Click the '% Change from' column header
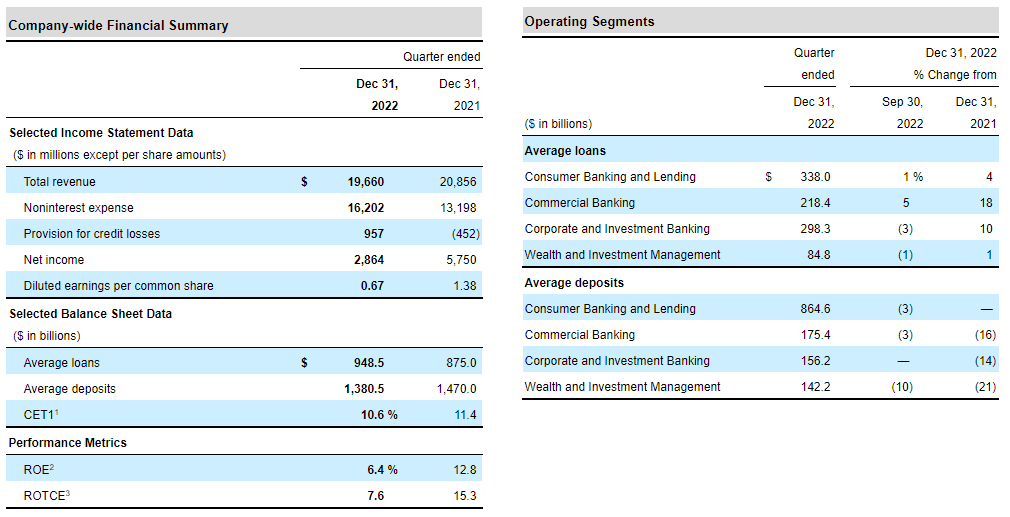 [x=955, y=75]
